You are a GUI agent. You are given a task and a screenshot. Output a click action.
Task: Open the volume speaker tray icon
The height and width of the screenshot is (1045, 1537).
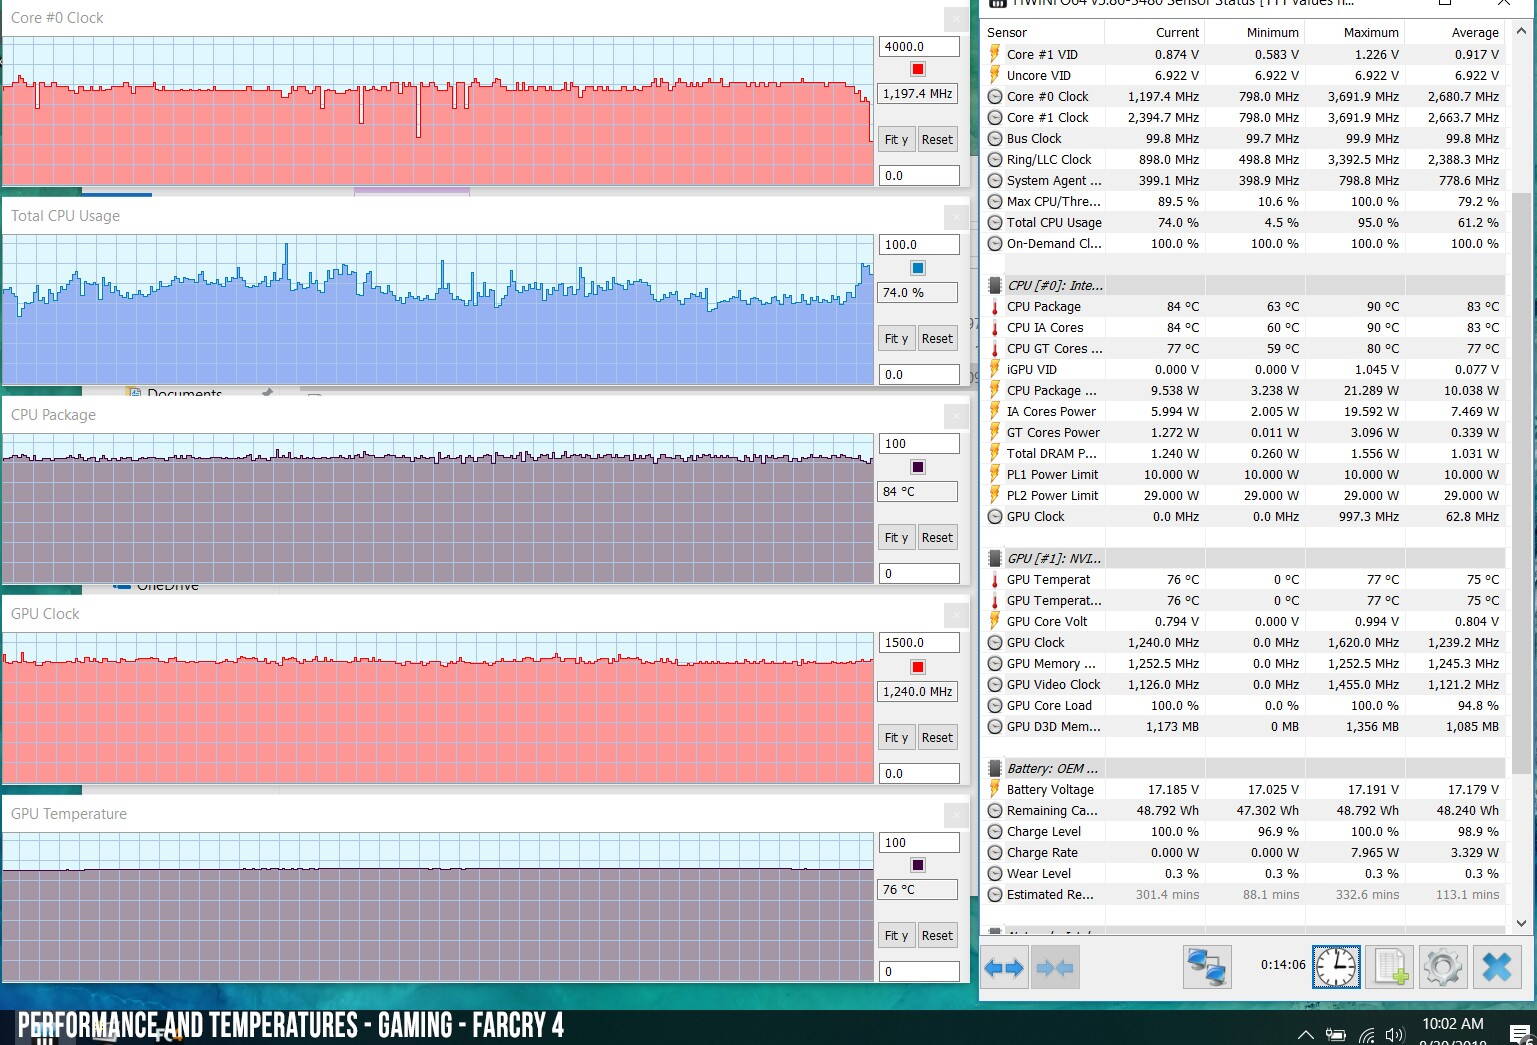click(1395, 1034)
